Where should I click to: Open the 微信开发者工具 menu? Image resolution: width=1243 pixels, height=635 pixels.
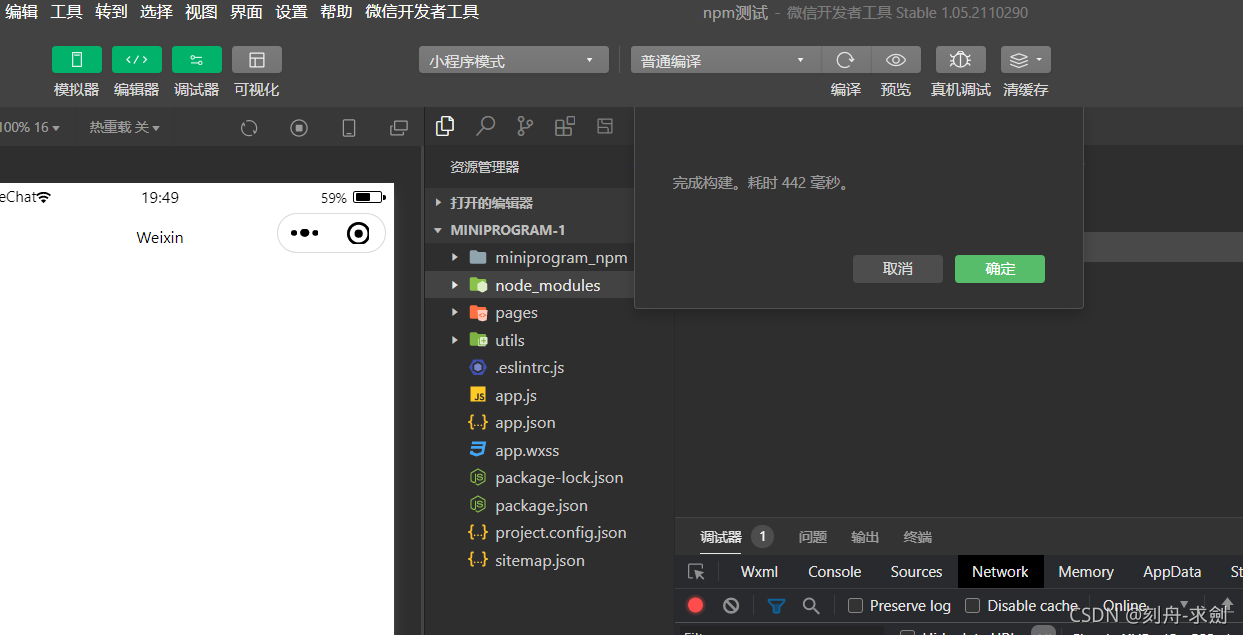[422, 12]
